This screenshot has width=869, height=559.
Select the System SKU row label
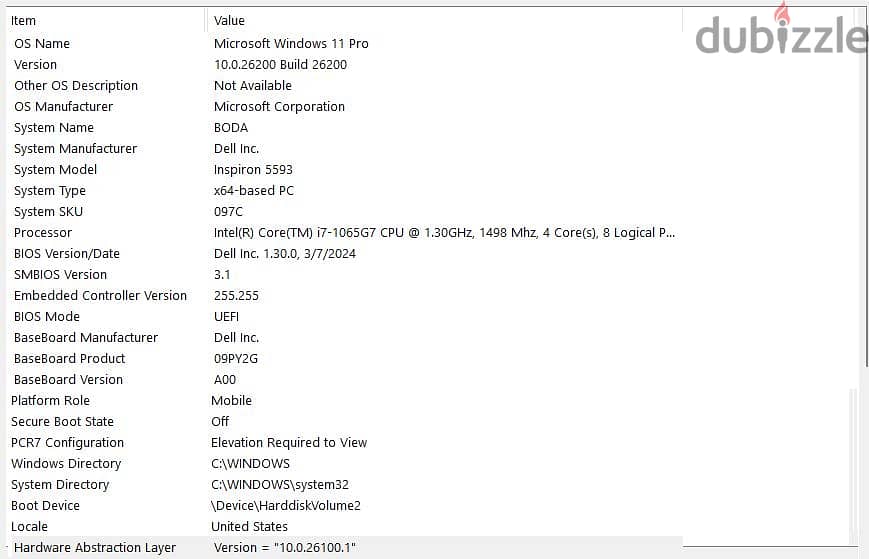48,212
